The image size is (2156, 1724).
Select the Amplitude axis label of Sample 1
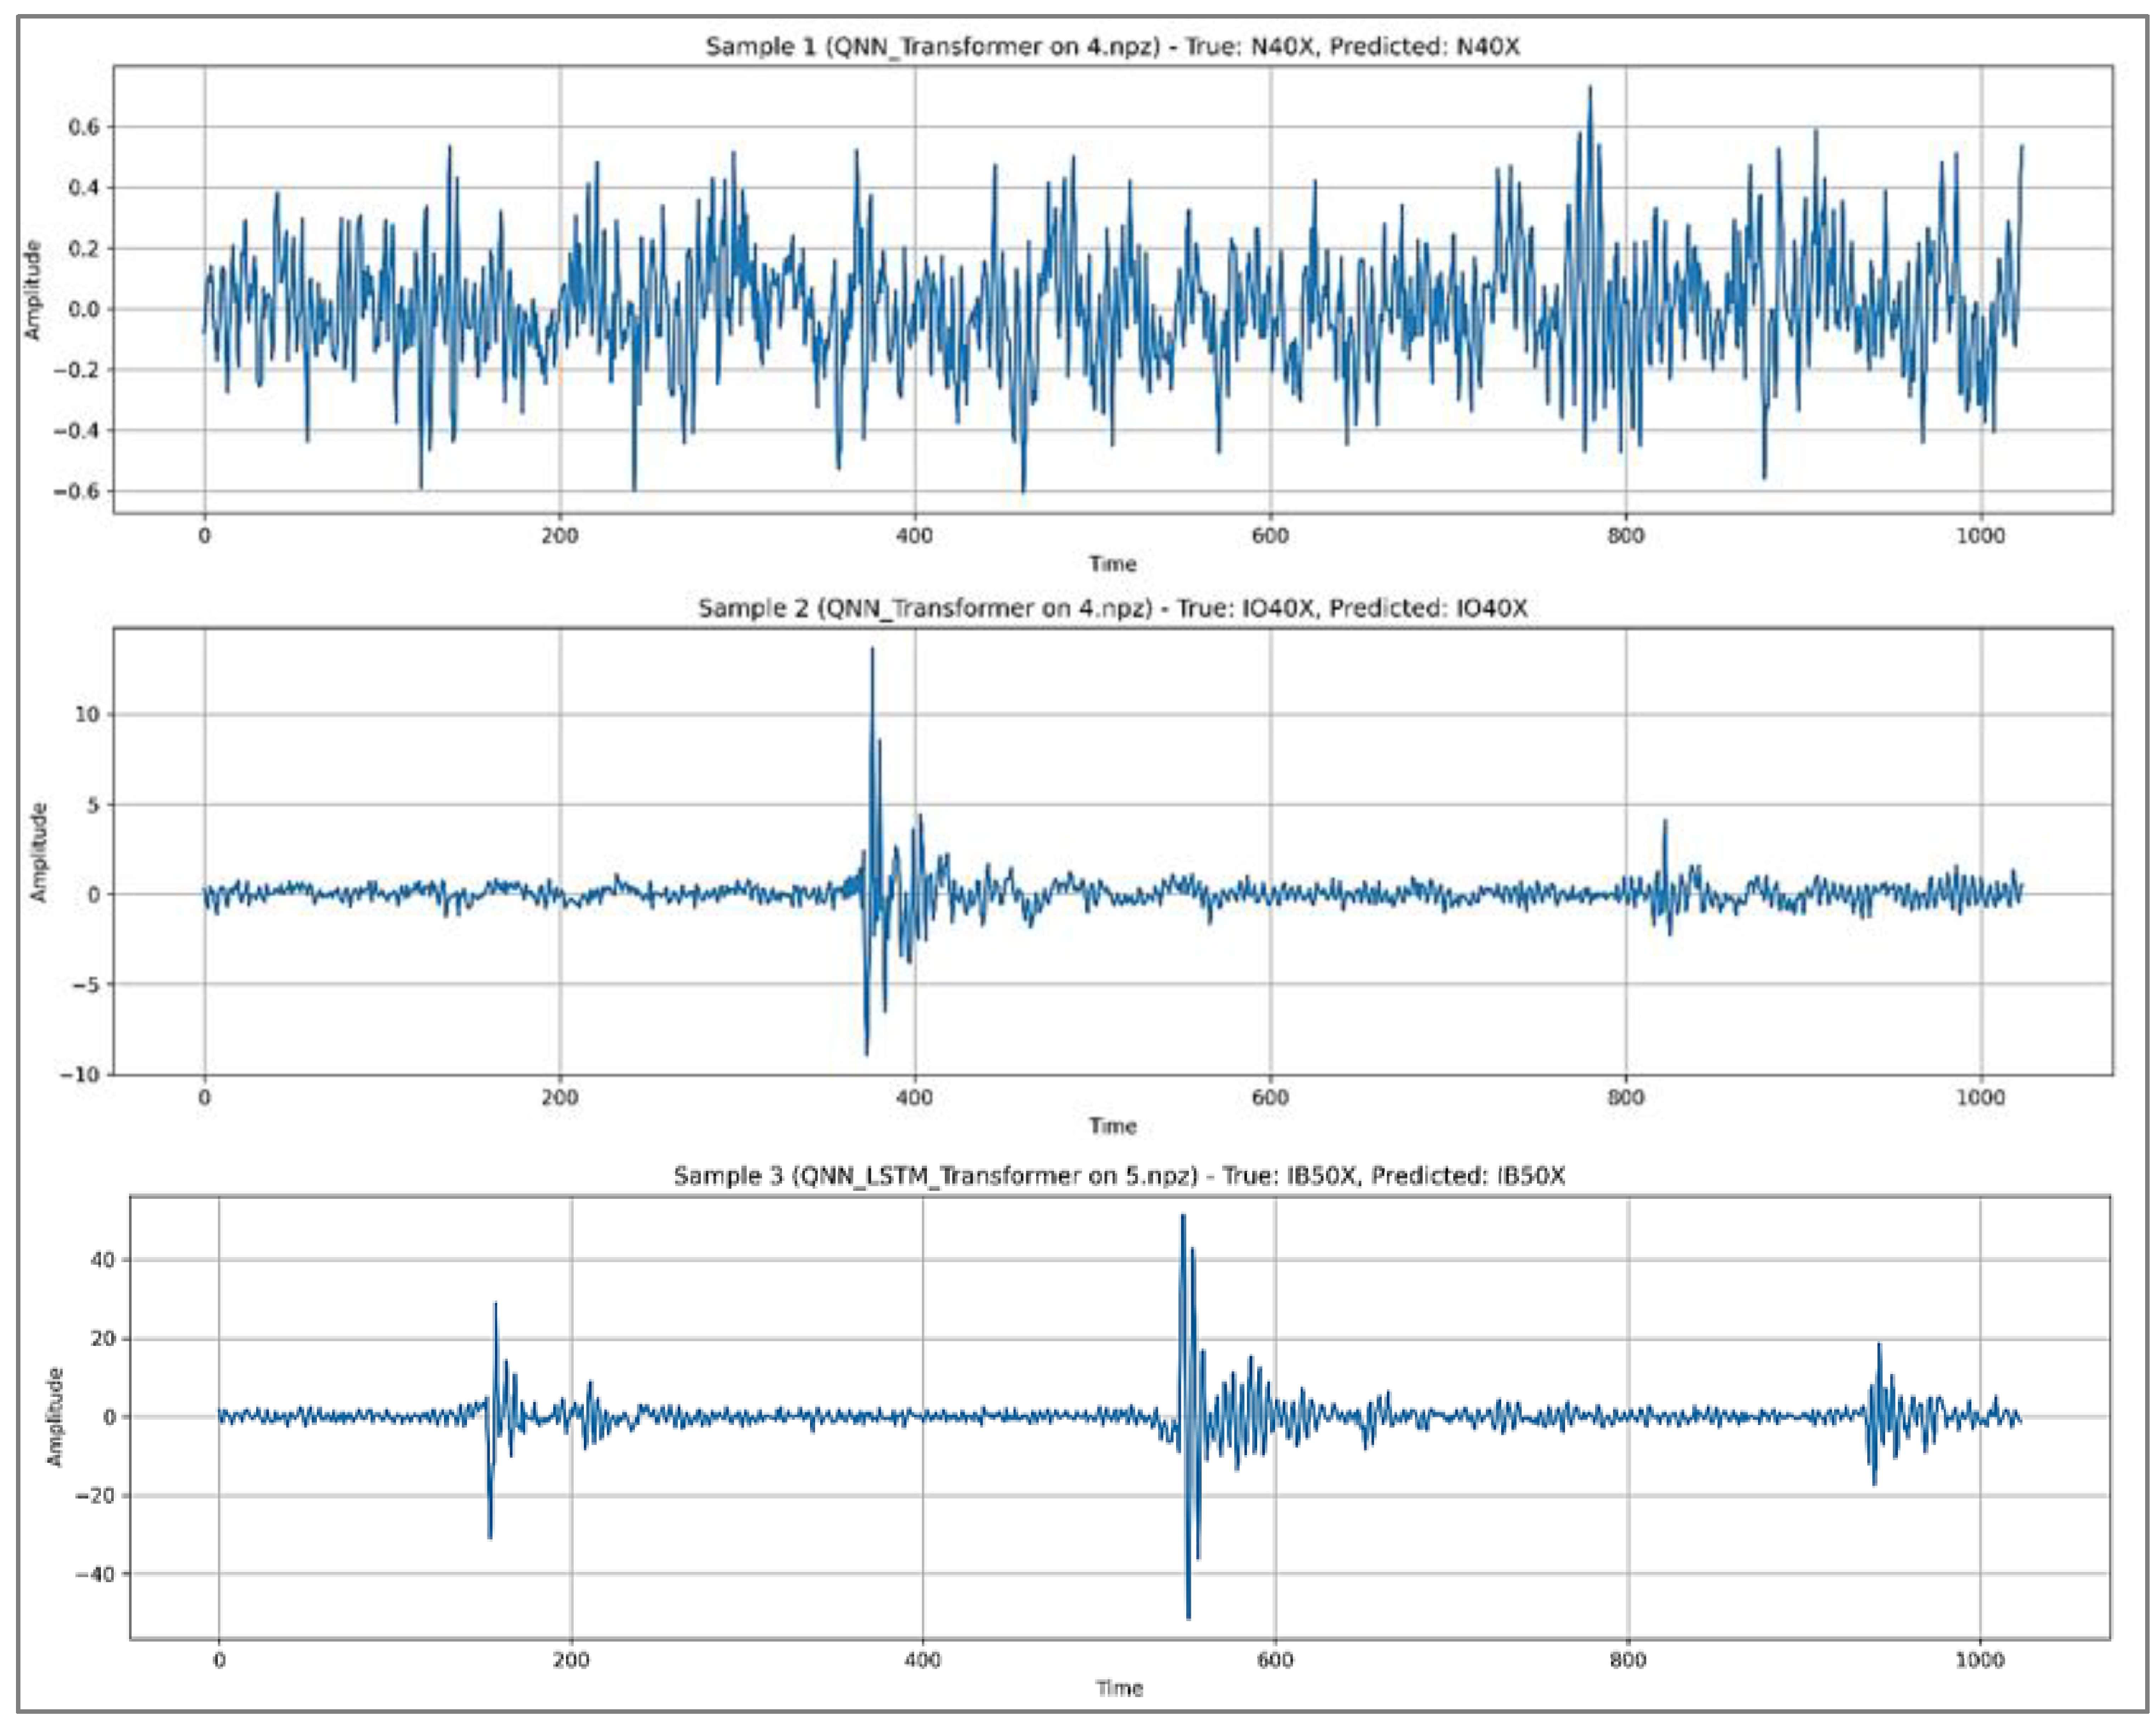[34, 290]
